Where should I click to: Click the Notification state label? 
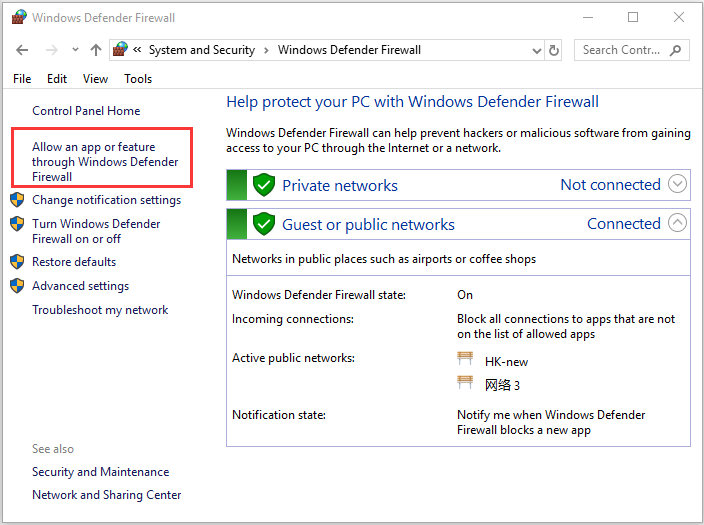click(x=279, y=415)
